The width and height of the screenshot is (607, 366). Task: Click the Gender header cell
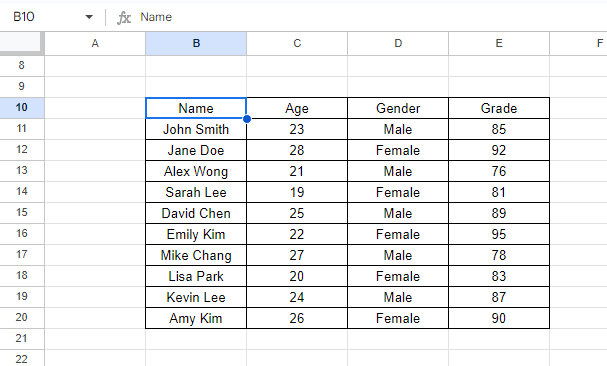tap(398, 108)
